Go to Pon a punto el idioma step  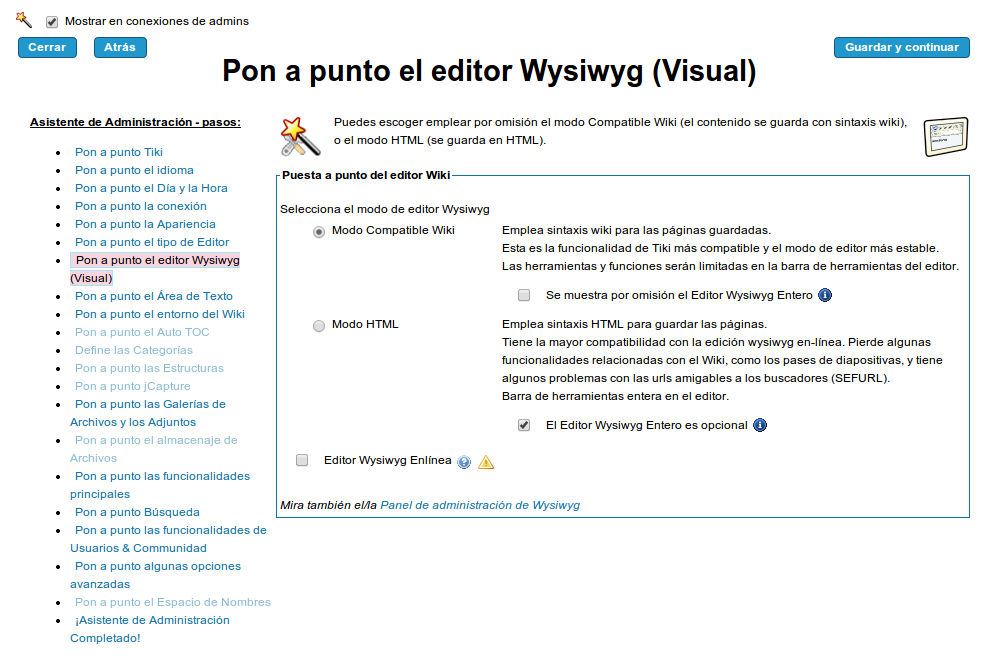click(x=134, y=170)
